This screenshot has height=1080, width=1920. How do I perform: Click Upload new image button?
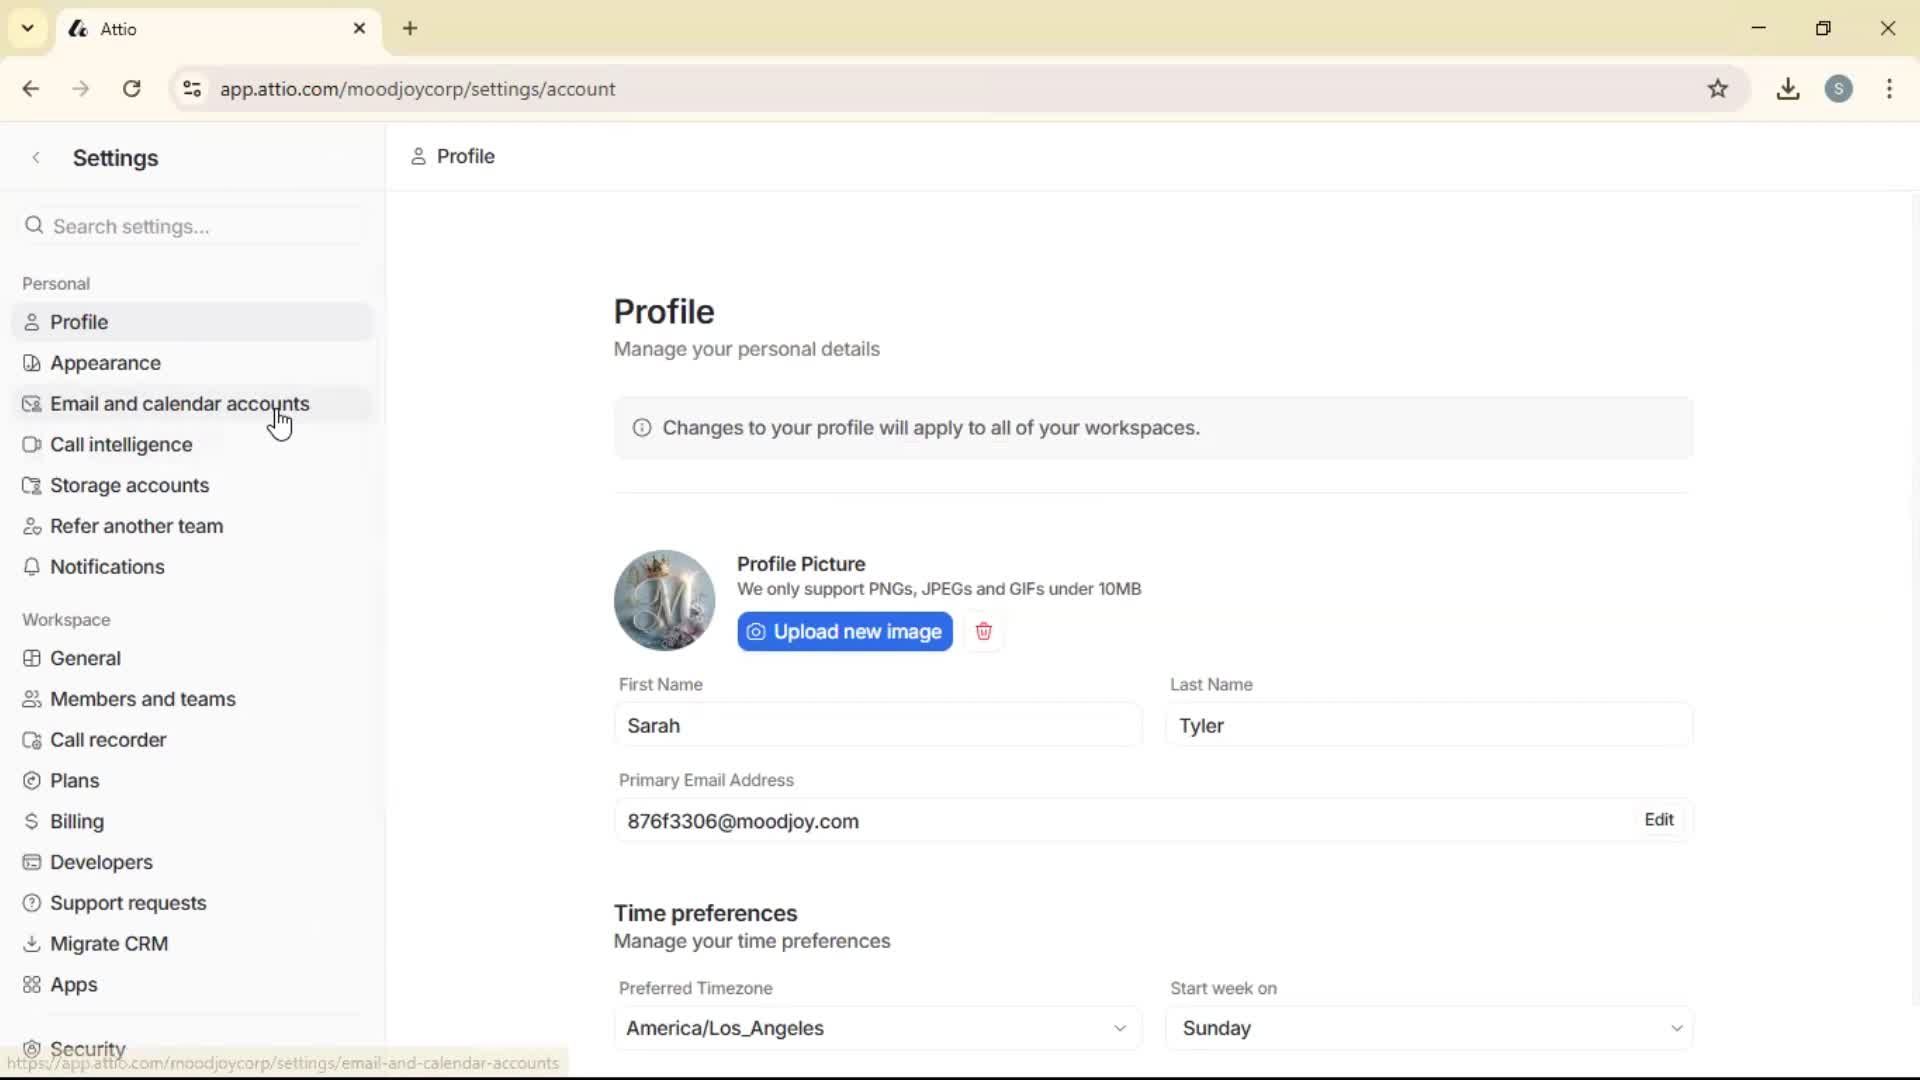(845, 632)
